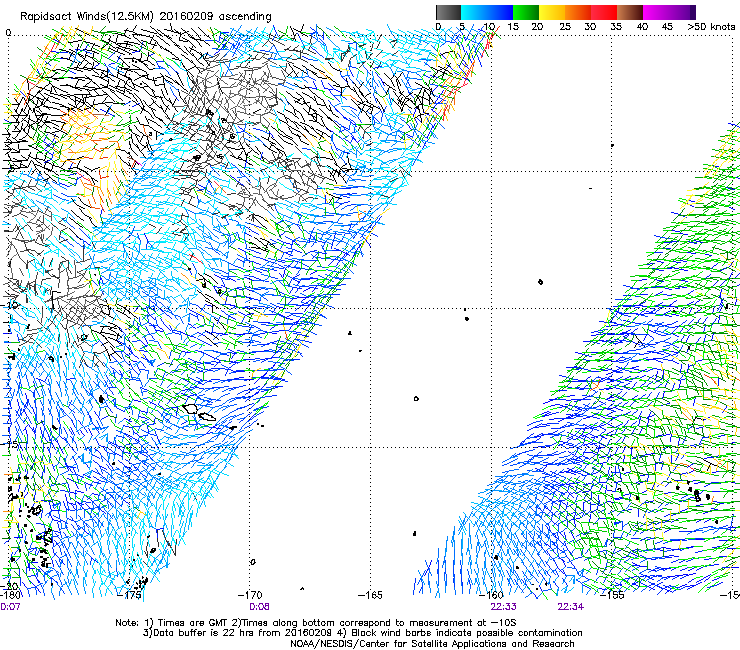Screen dimensions: 740x650
Task: Click the 'Rapidscat Winds(12.5KM) 20160209 ascending' title
Action: [146, 16]
